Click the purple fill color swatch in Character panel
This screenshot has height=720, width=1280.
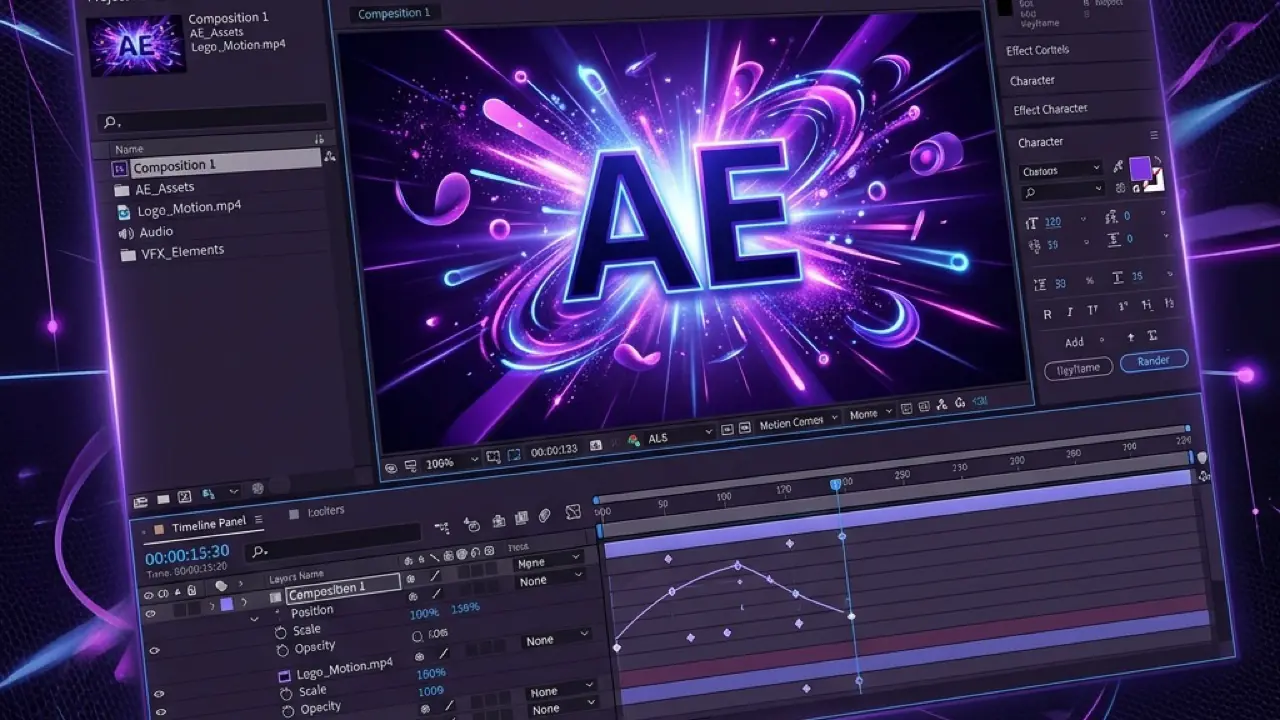(x=1138, y=170)
